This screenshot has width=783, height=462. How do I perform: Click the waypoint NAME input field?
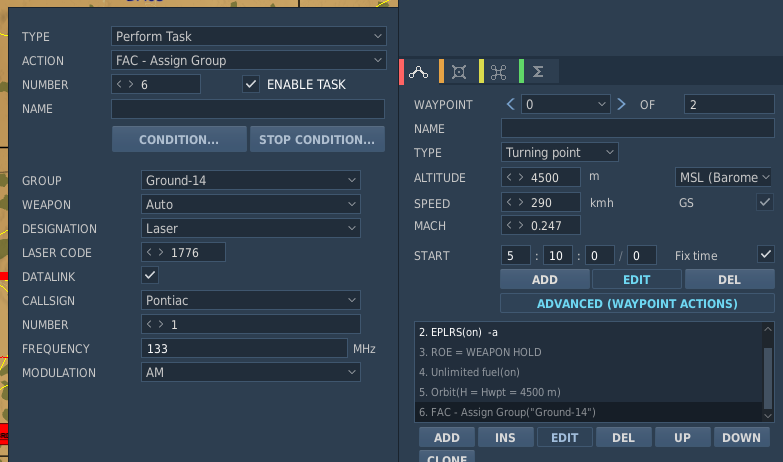tap(638, 128)
